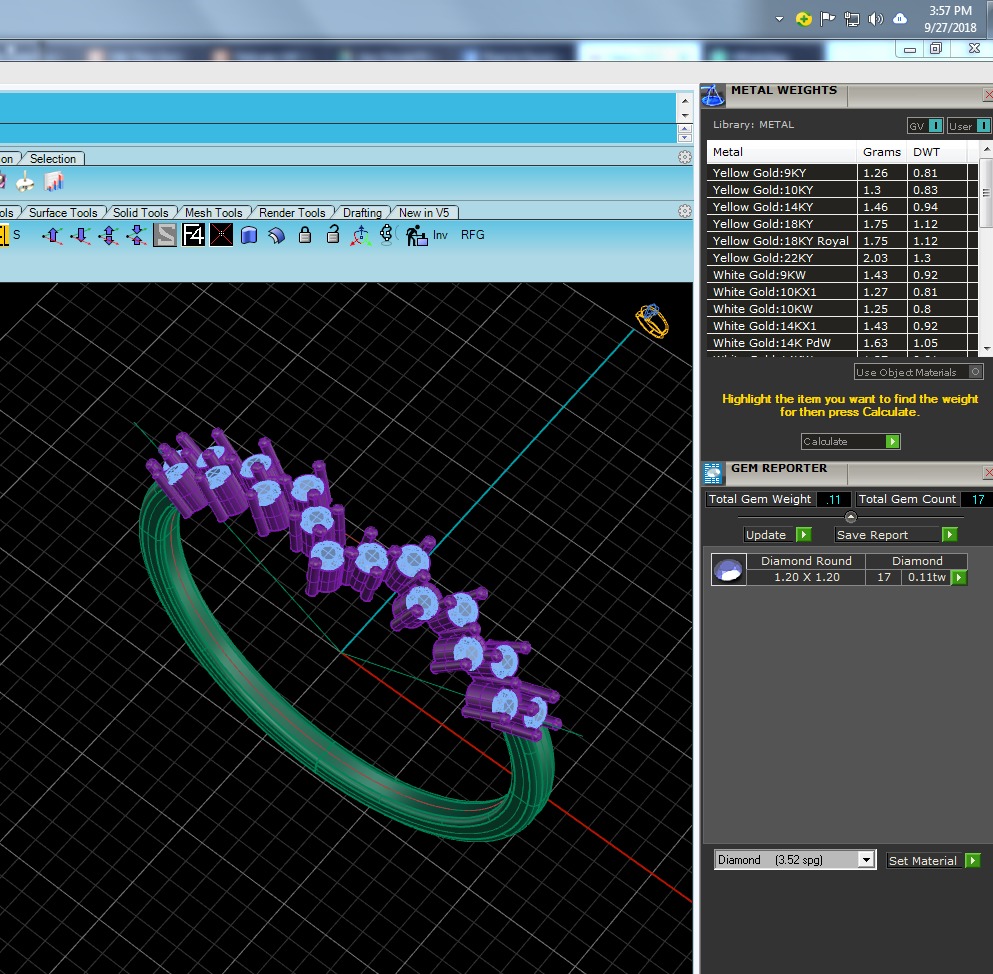Click the ring-on-pedestal toolbar icon
The width and height of the screenshot is (993, 974).
pos(386,234)
